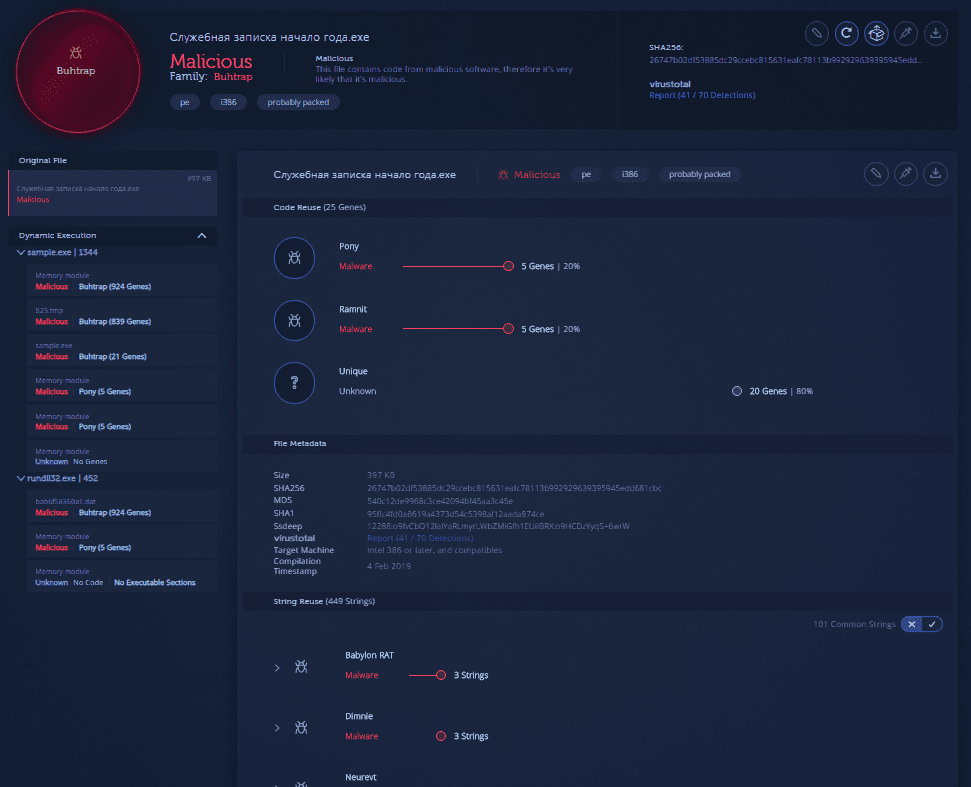Select bab6f58360a1.dat Buhtrap entry

coord(122,507)
